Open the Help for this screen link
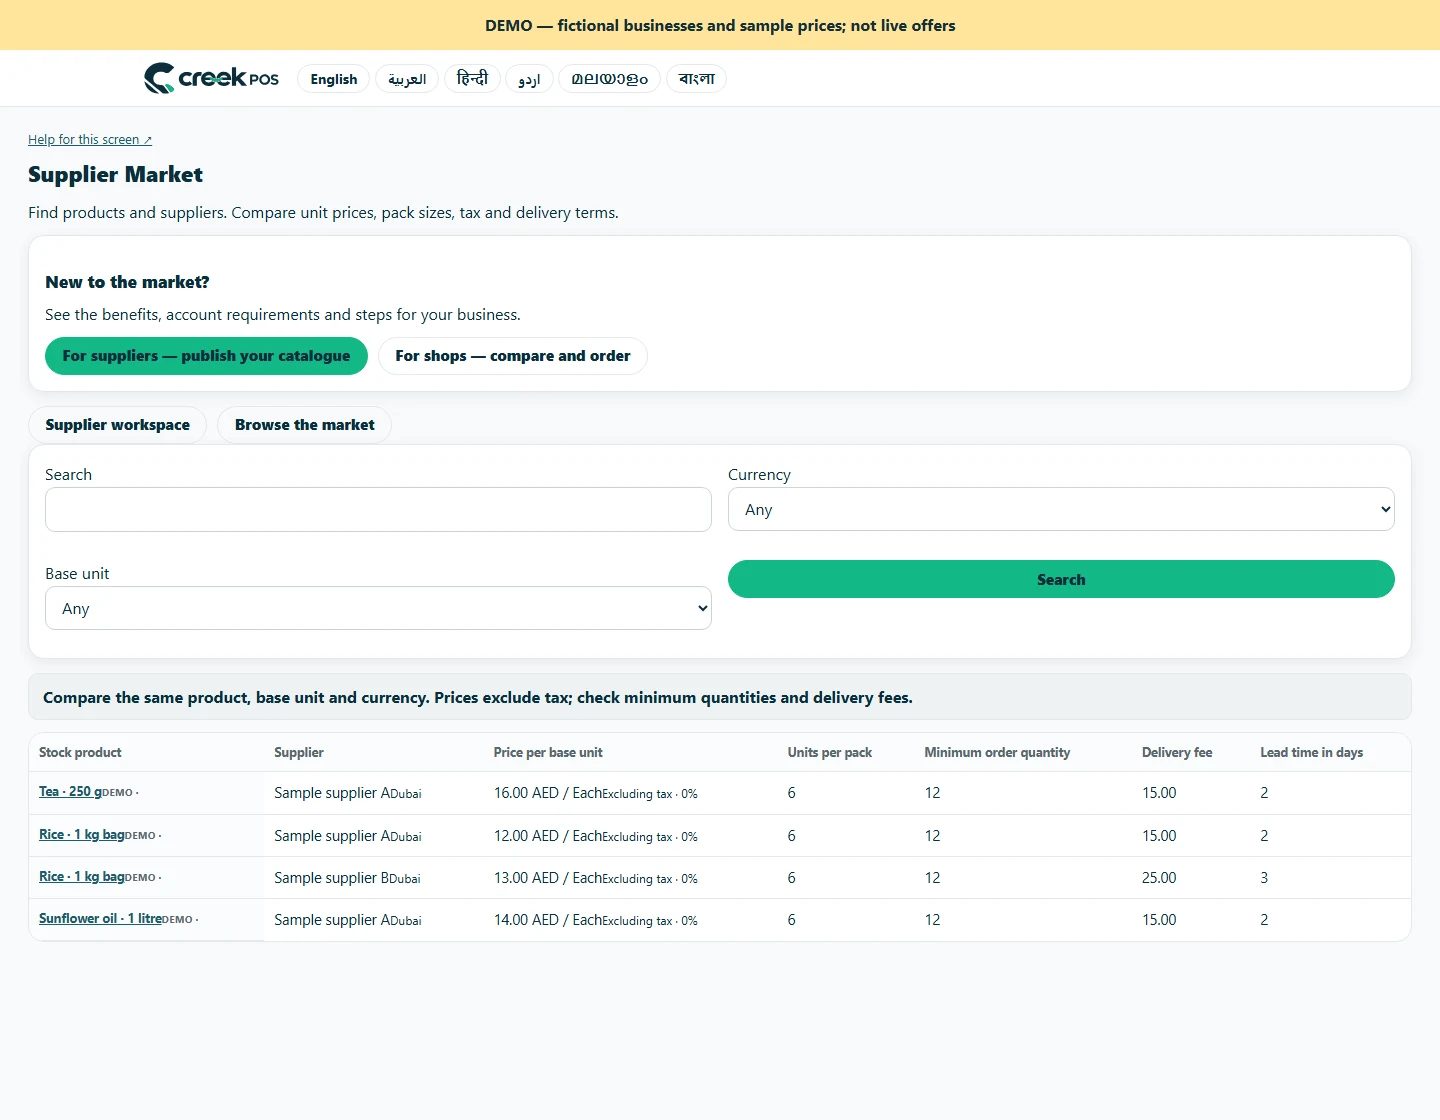The image size is (1440, 1120). [90, 140]
